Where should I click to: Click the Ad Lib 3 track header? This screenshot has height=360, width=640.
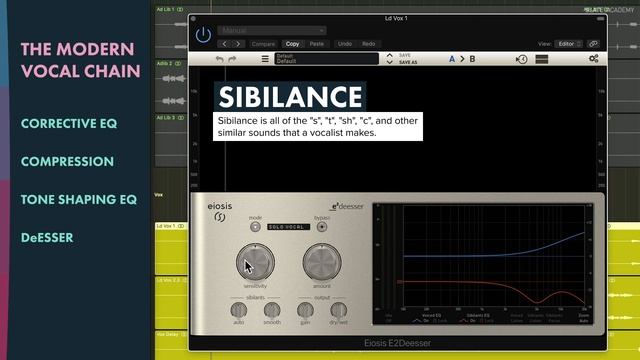pyautogui.click(x=170, y=118)
